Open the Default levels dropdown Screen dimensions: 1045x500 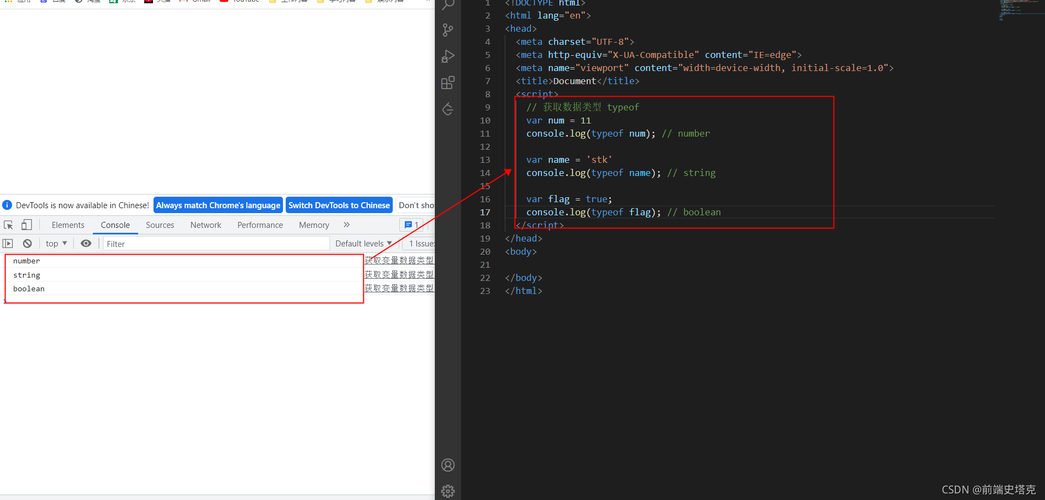[364, 244]
